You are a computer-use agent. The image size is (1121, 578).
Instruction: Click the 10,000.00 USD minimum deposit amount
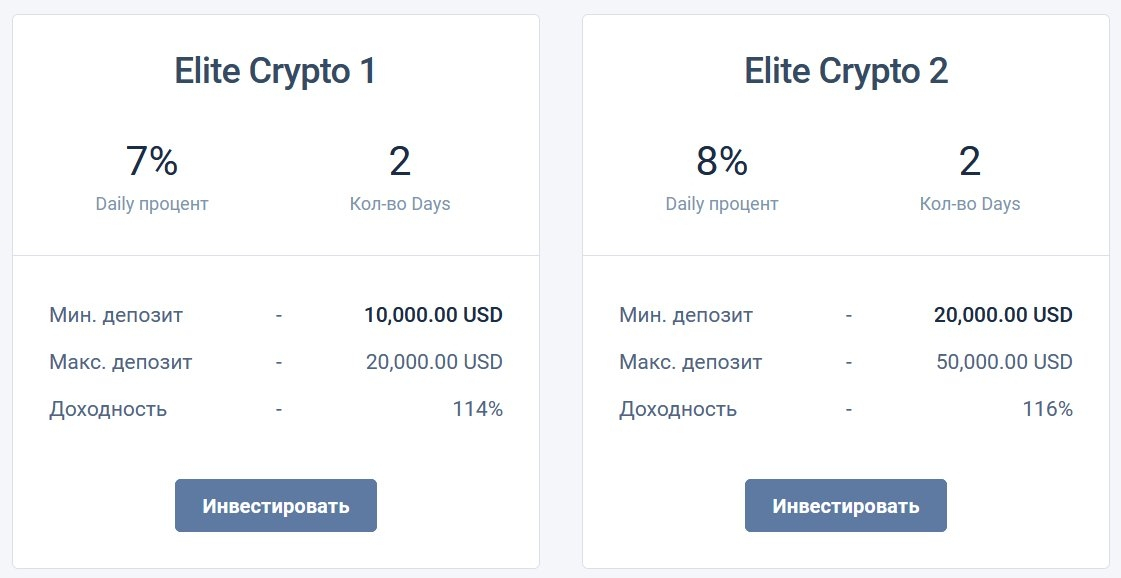click(433, 316)
